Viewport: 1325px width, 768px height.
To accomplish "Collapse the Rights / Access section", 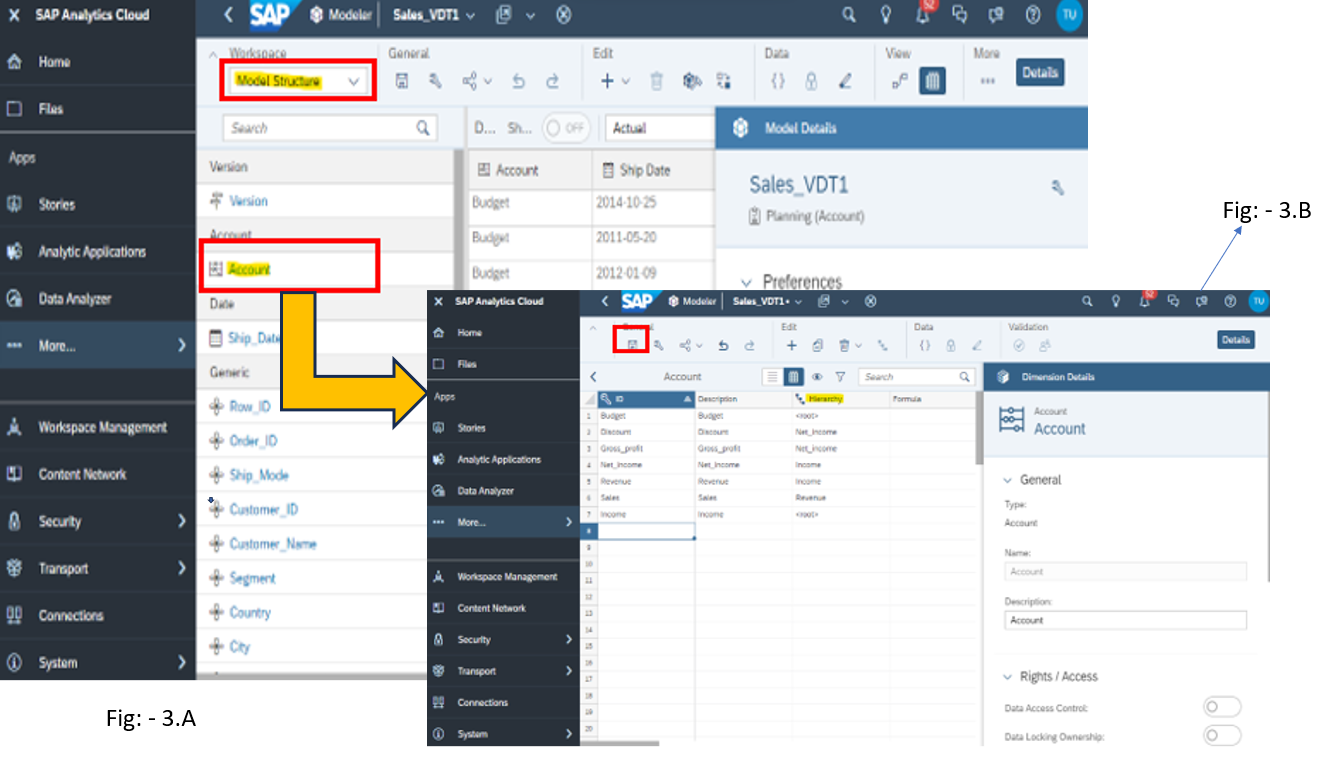I will (x=1008, y=677).
